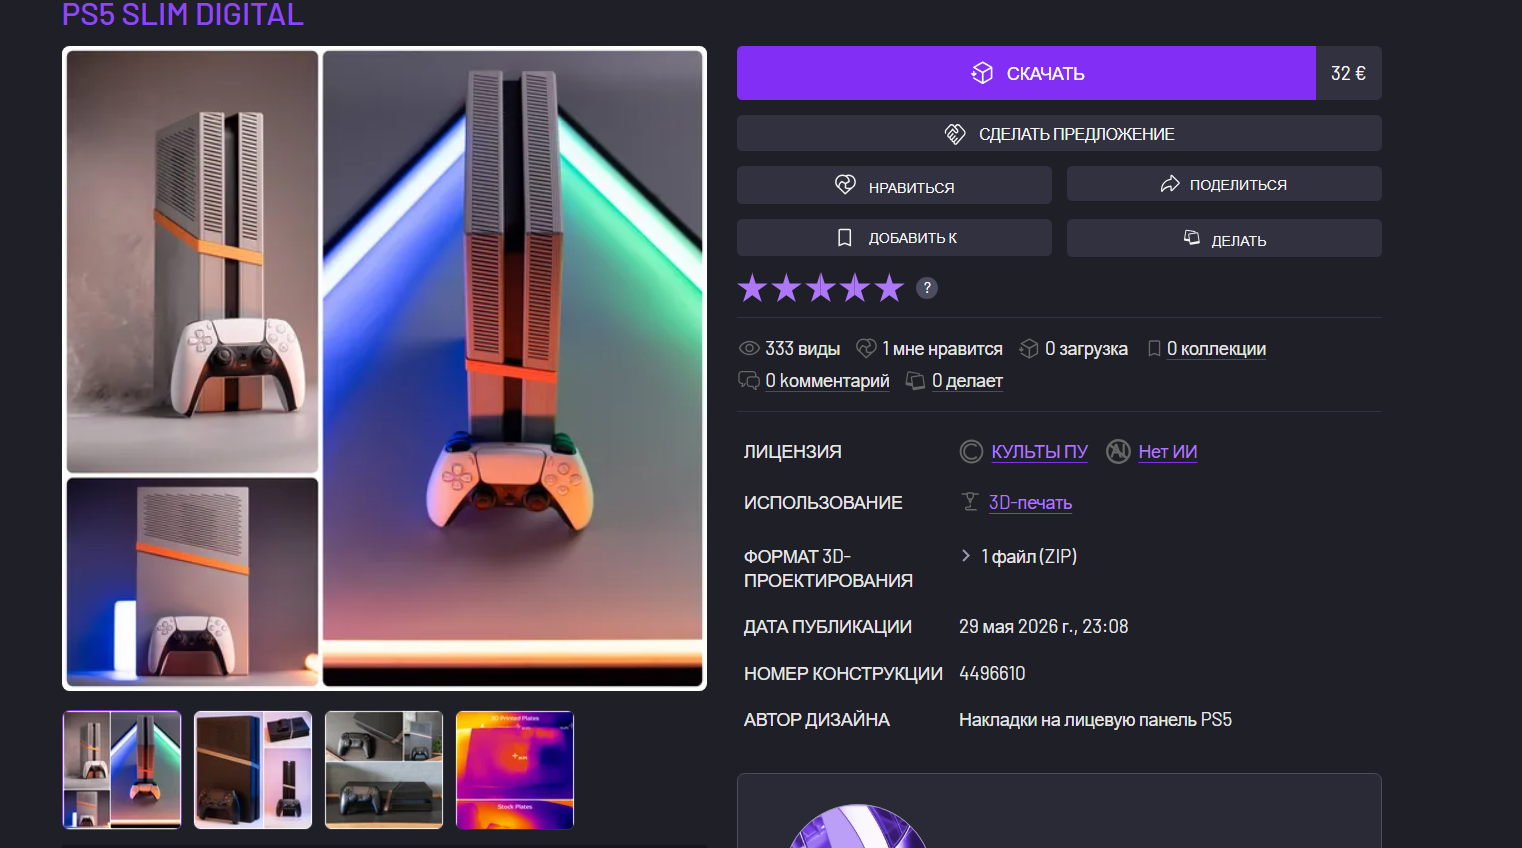The height and width of the screenshot is (848, 1522).
Task: Rate the design with the fourth star
Action: click(855, 288)
